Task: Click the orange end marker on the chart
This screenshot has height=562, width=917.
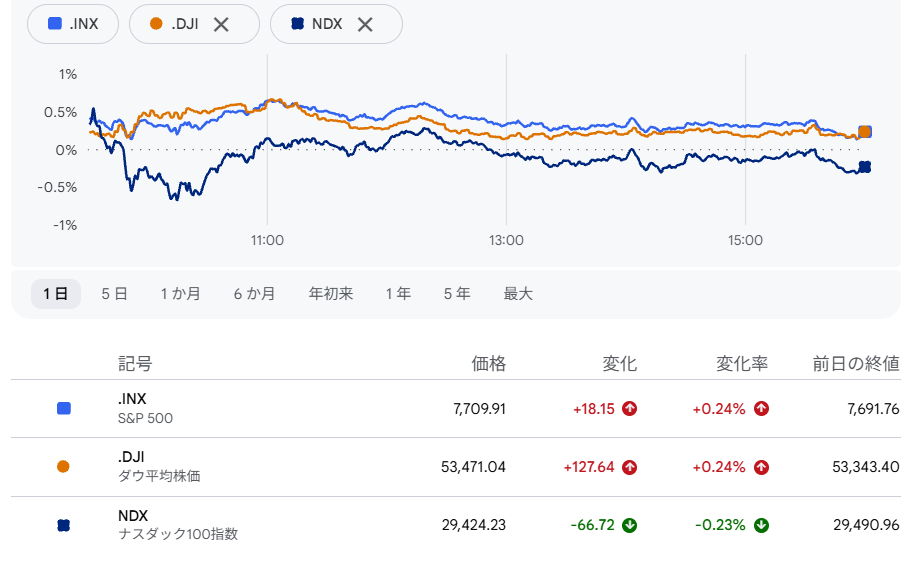Action: 864,132
